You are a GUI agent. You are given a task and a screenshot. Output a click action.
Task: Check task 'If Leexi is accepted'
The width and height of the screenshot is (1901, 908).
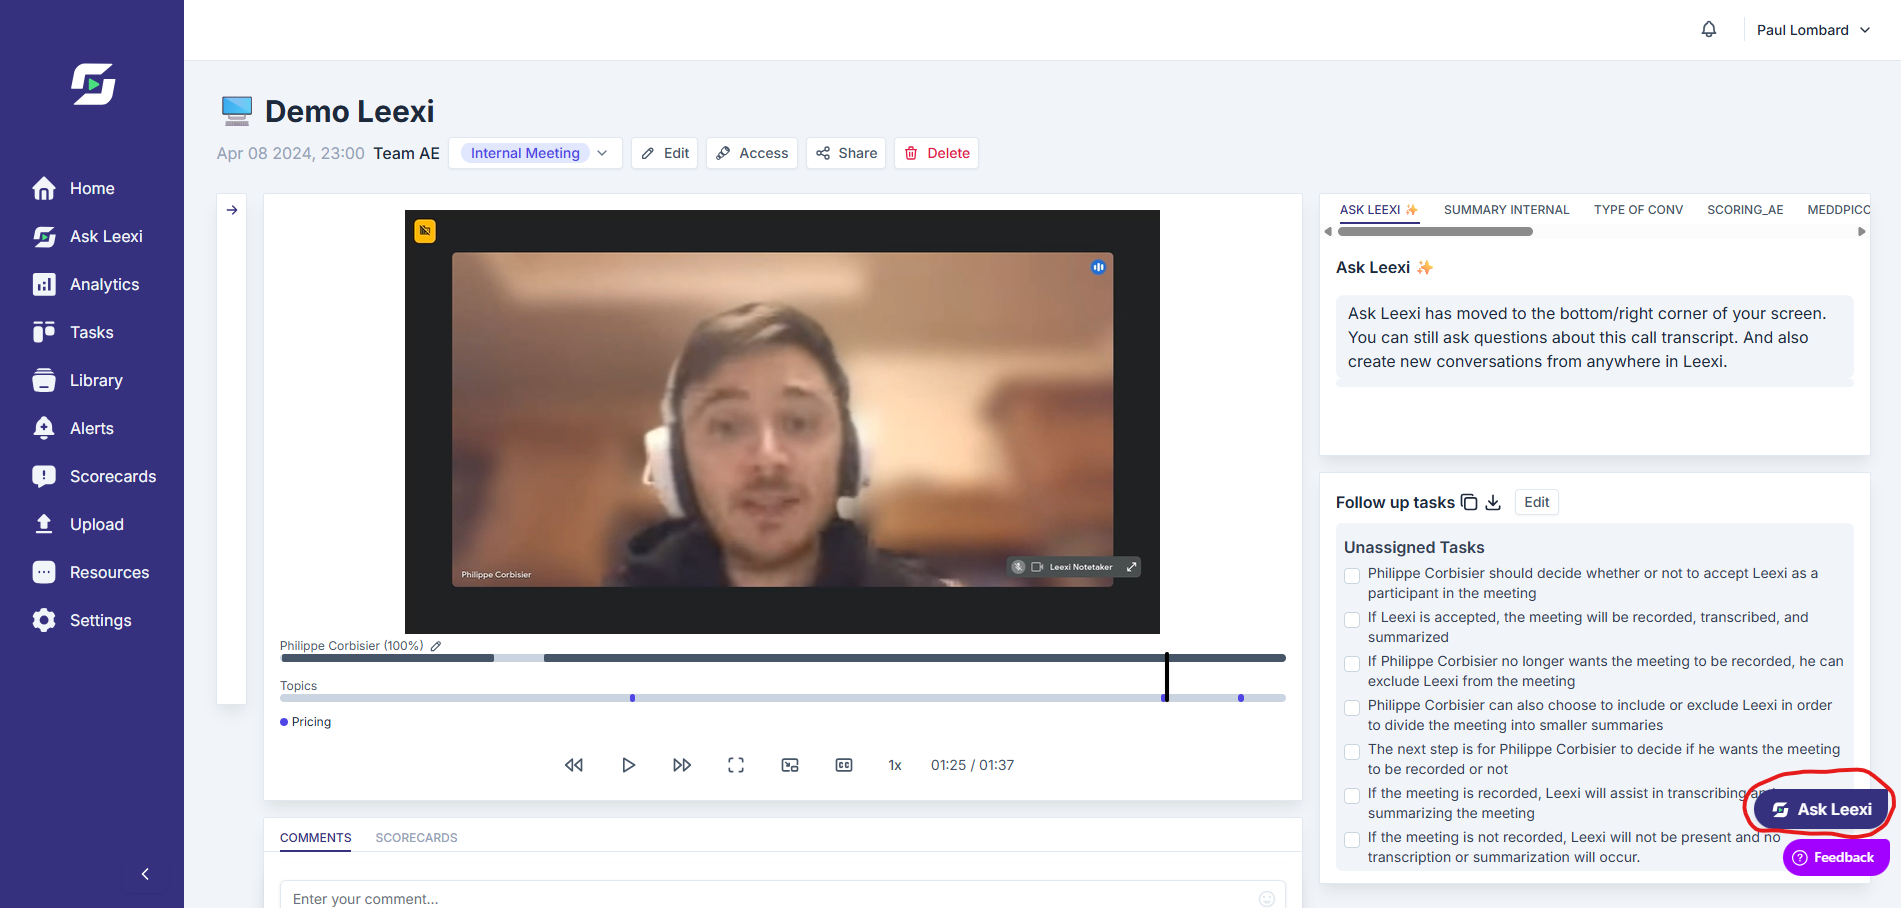pyautogui.click(x=1352, y=620)
